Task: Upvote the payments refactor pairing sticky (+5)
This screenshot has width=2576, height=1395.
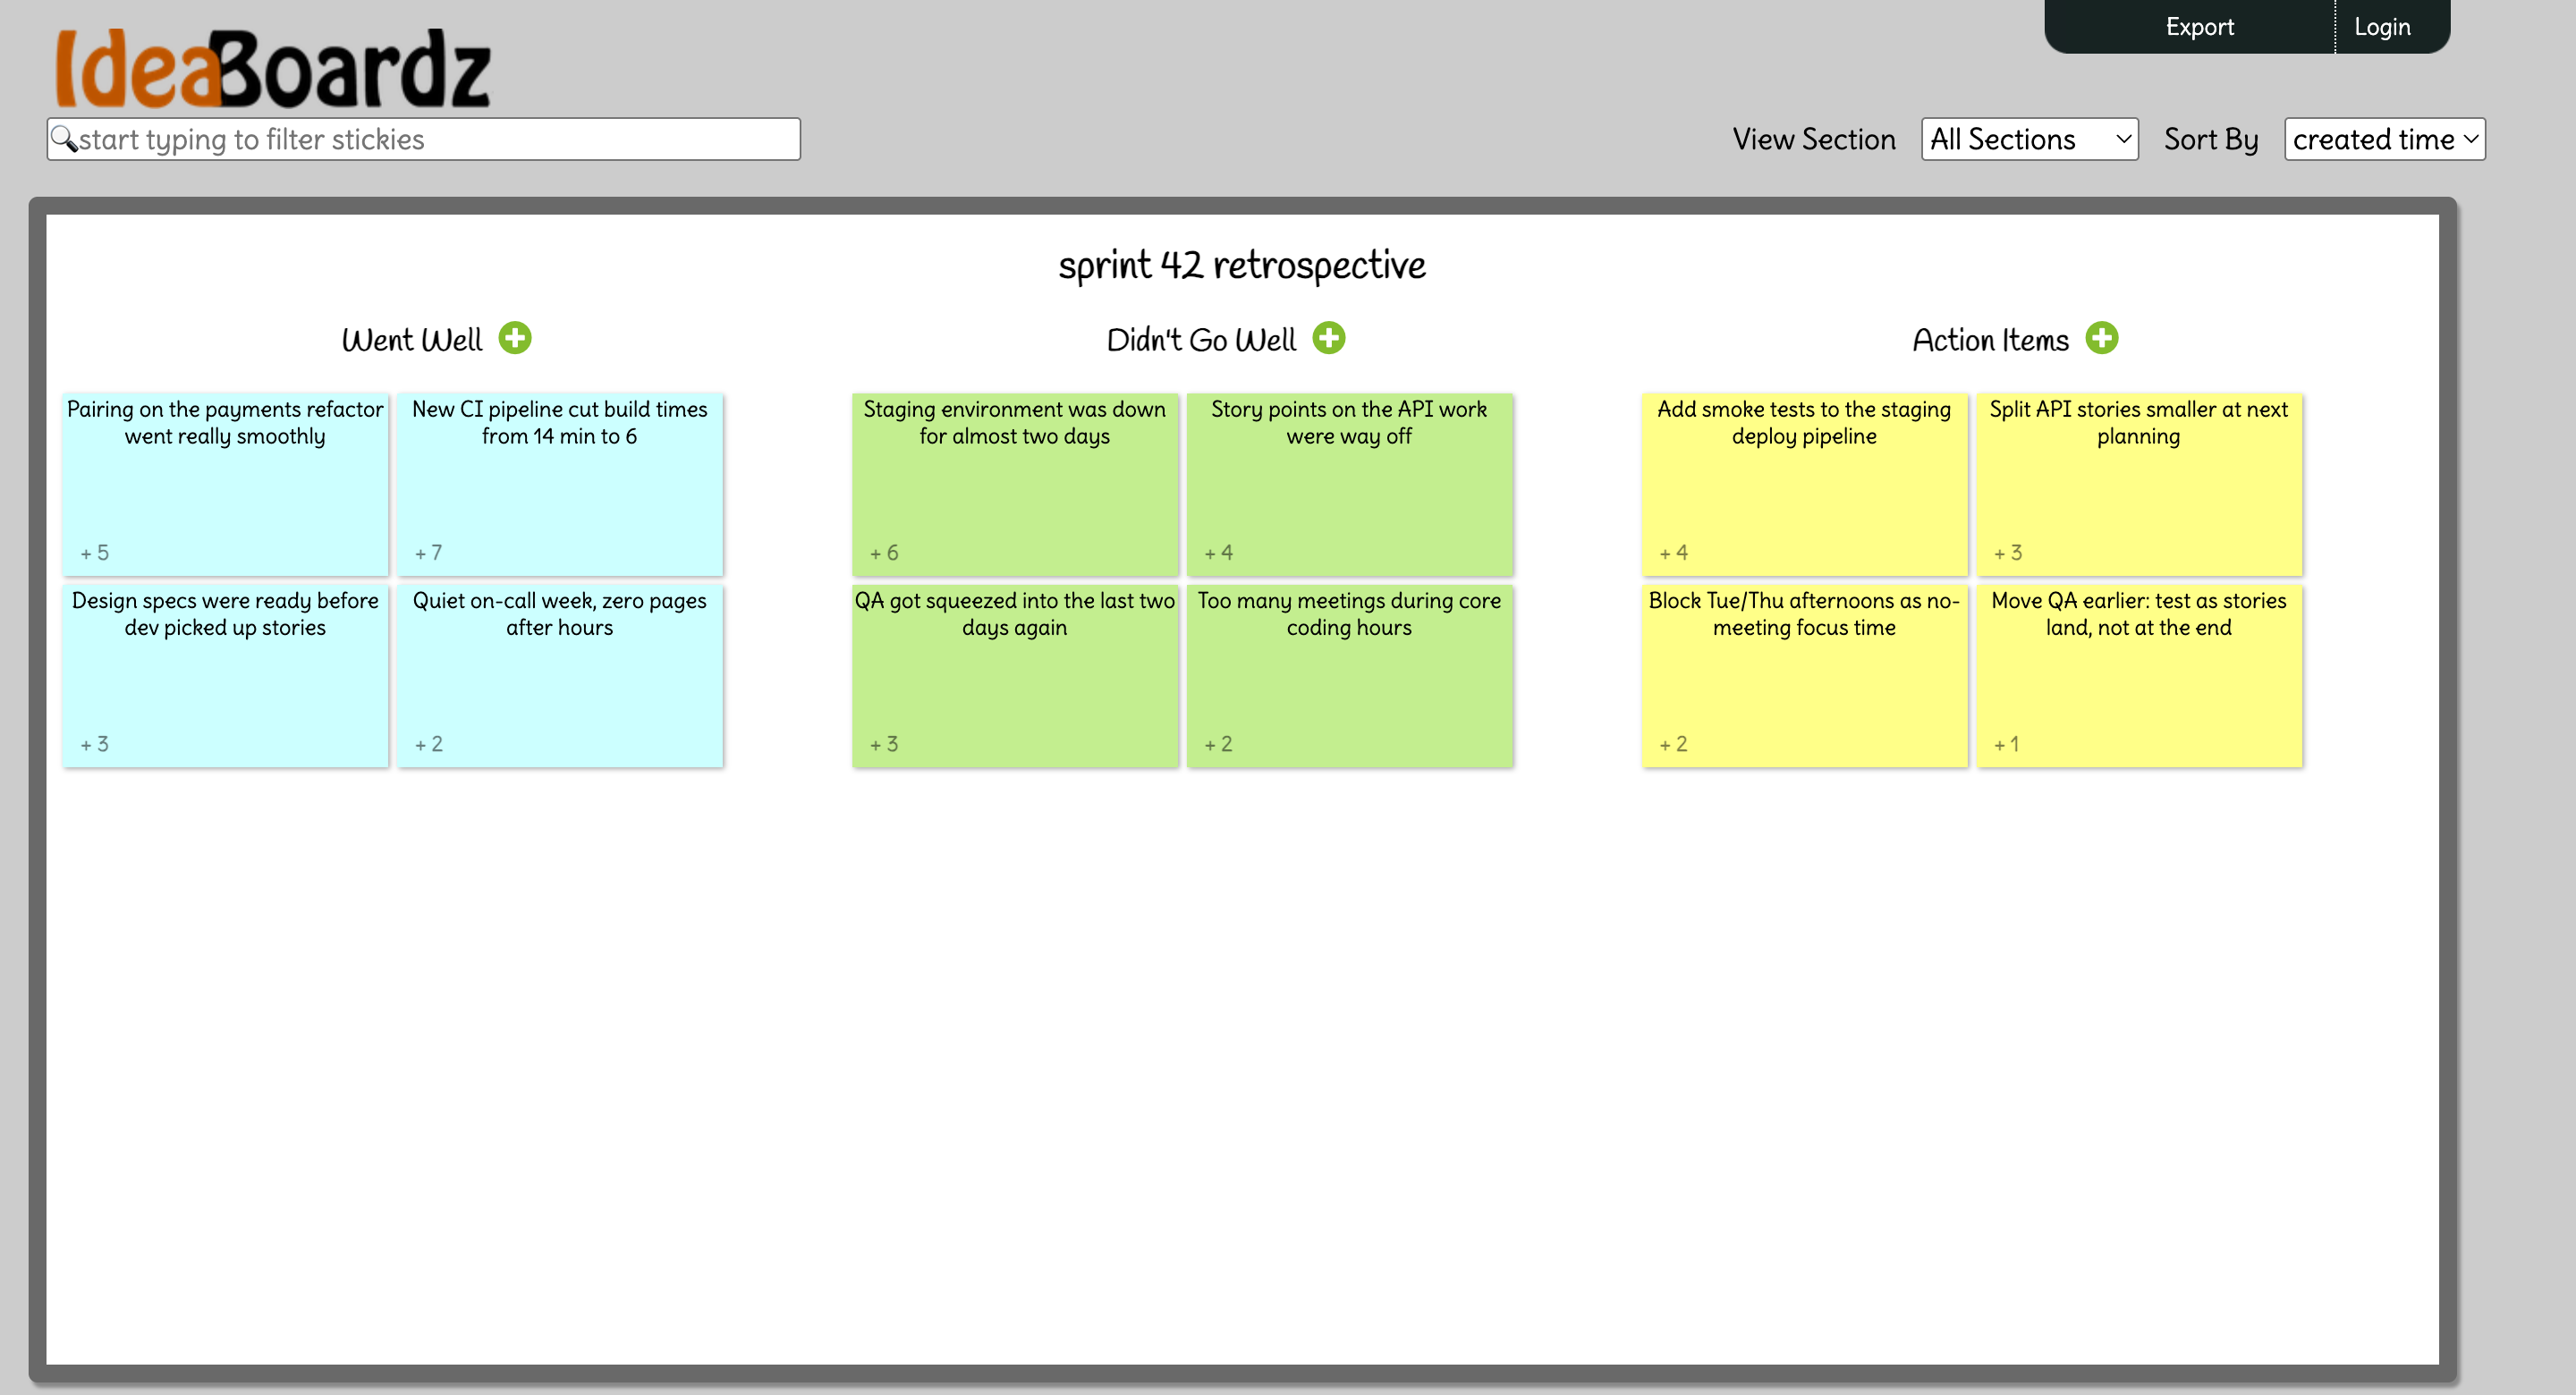Action: click(95, 553)
